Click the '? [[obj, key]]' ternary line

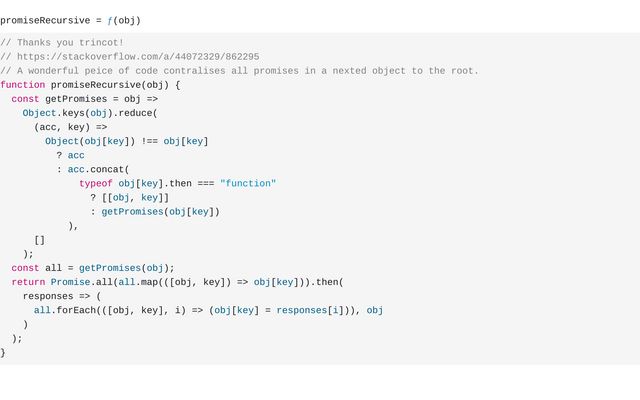pos(129,198)
